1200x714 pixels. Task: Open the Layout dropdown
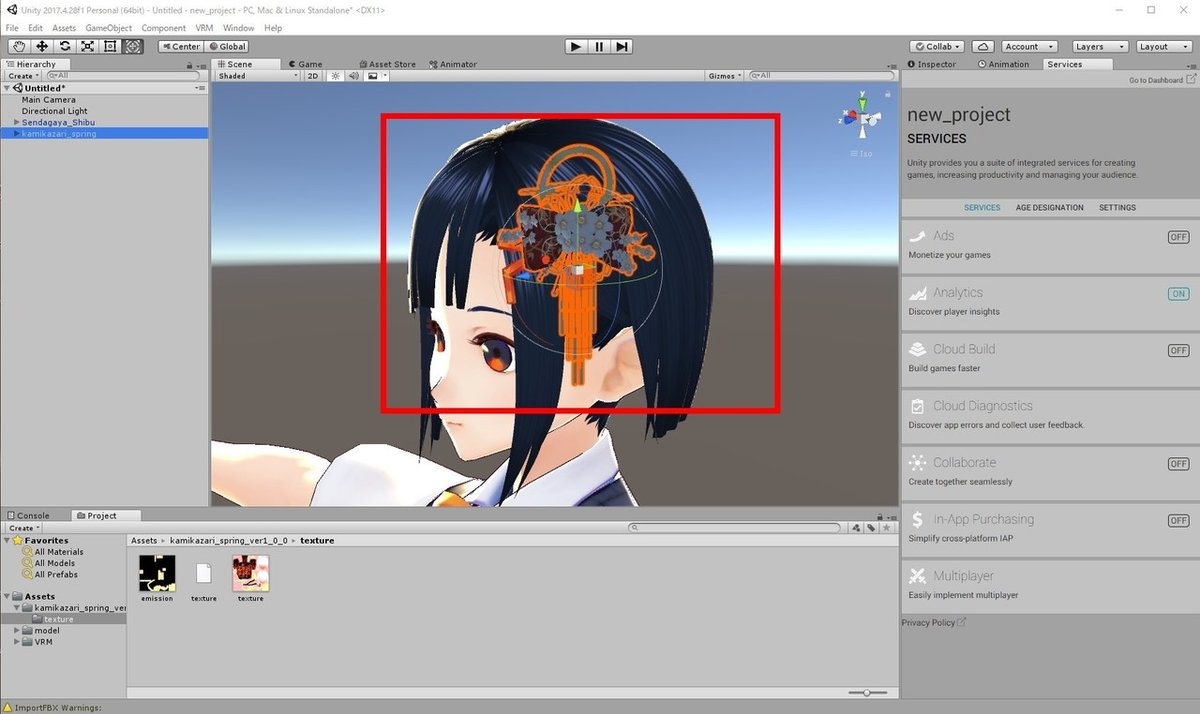[x=1164, y=46]
